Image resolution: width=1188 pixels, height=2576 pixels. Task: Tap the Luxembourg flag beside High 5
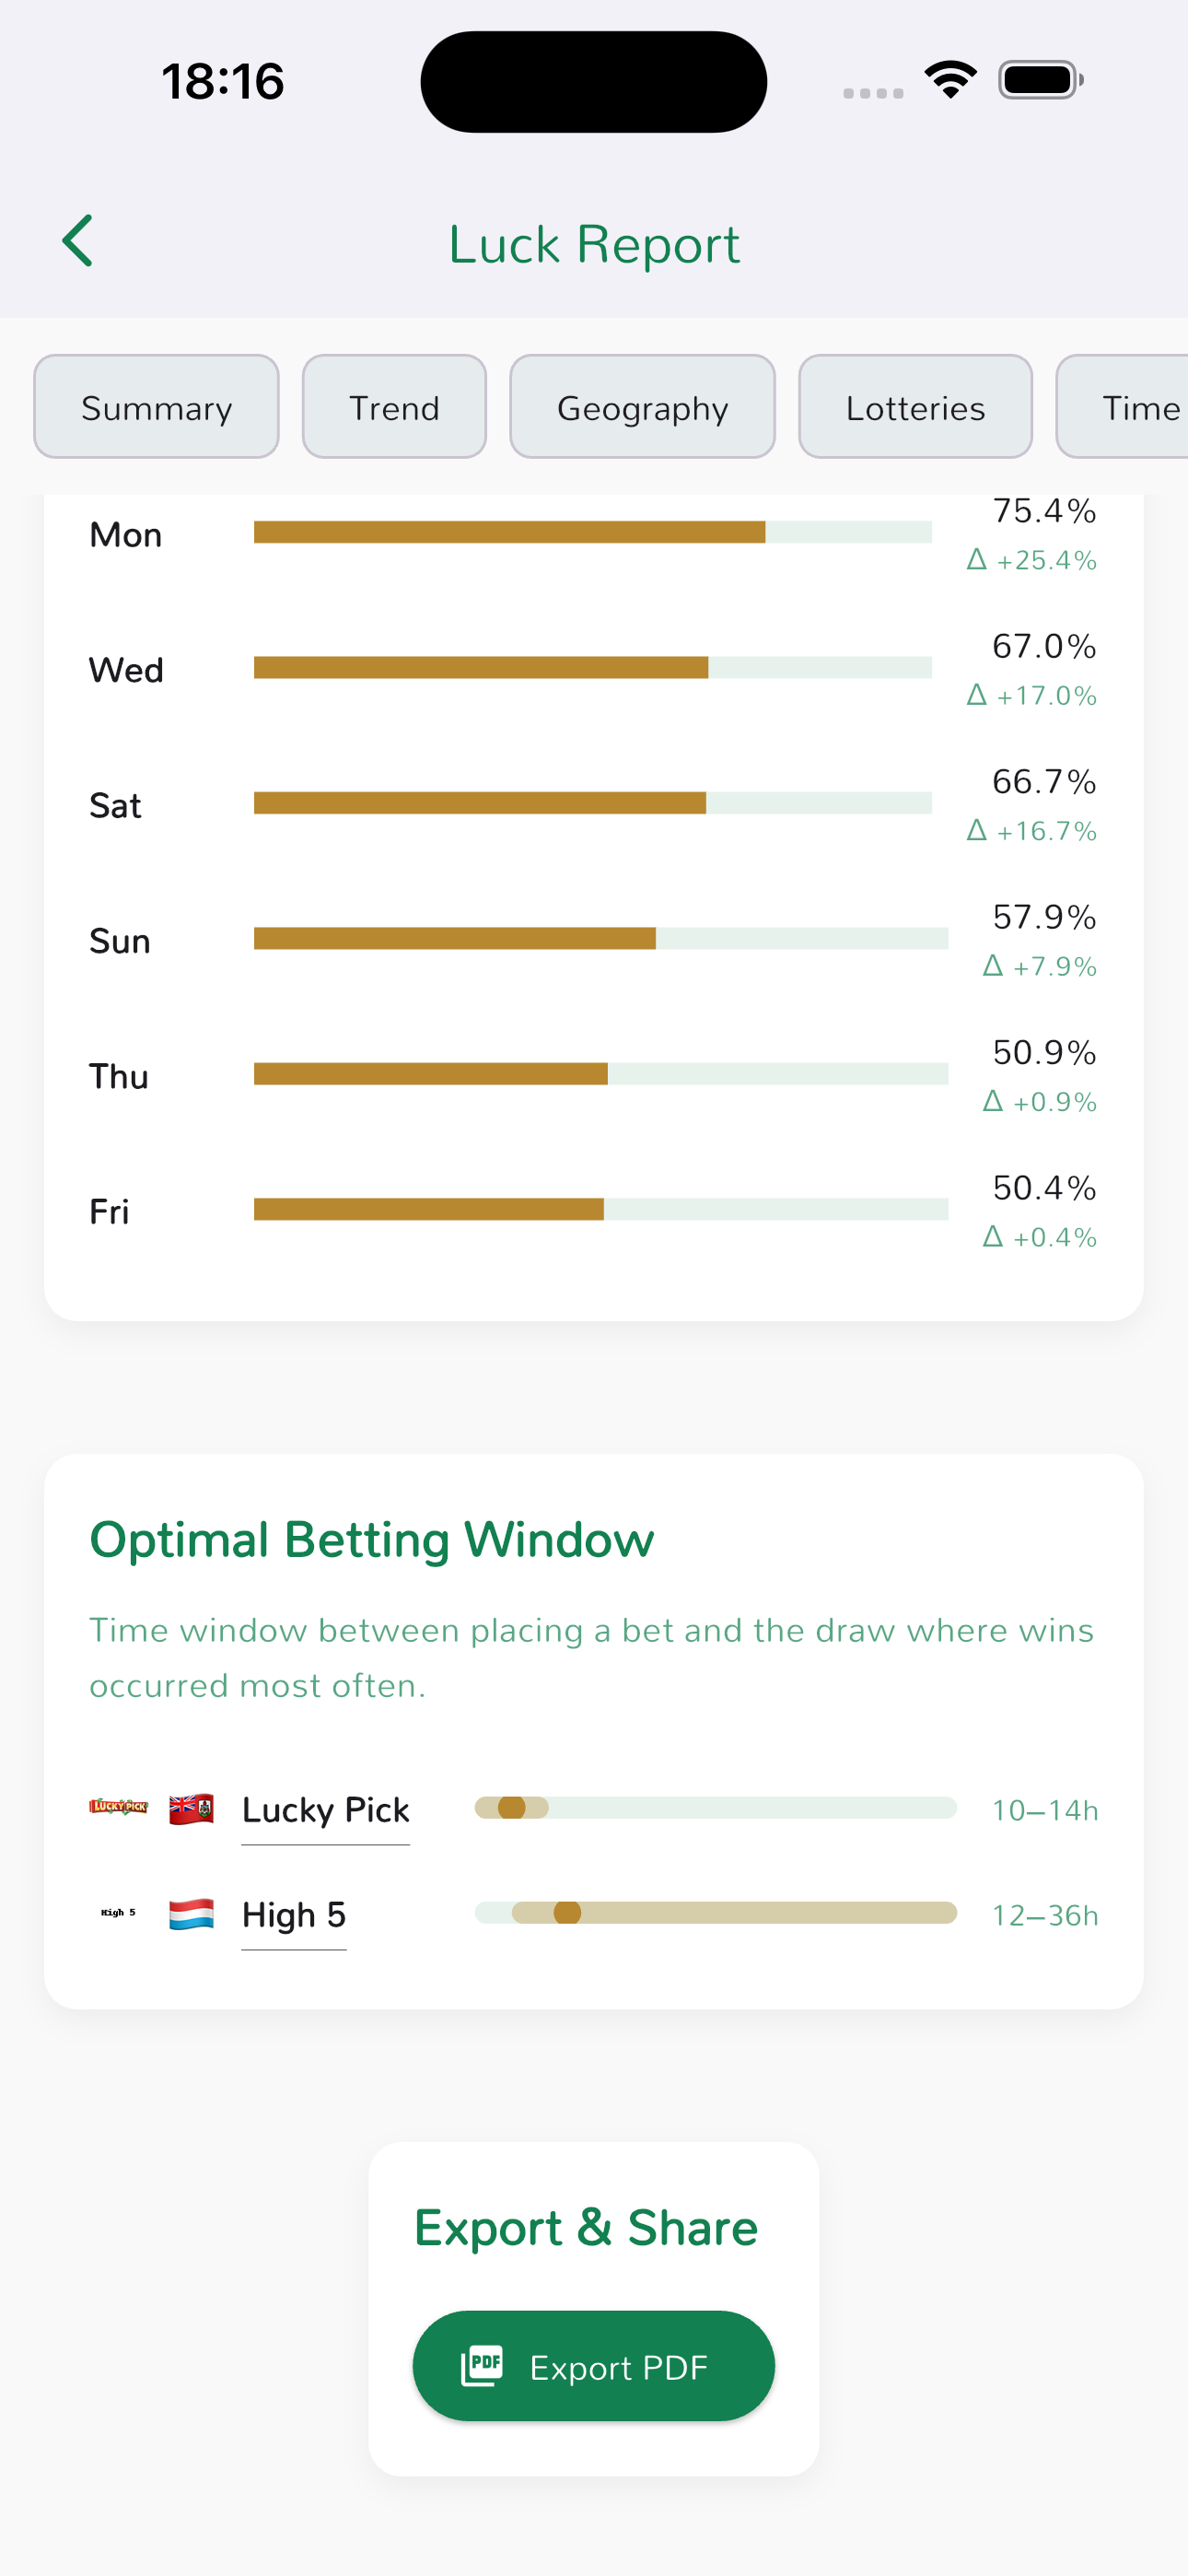tap(191, 1914)
